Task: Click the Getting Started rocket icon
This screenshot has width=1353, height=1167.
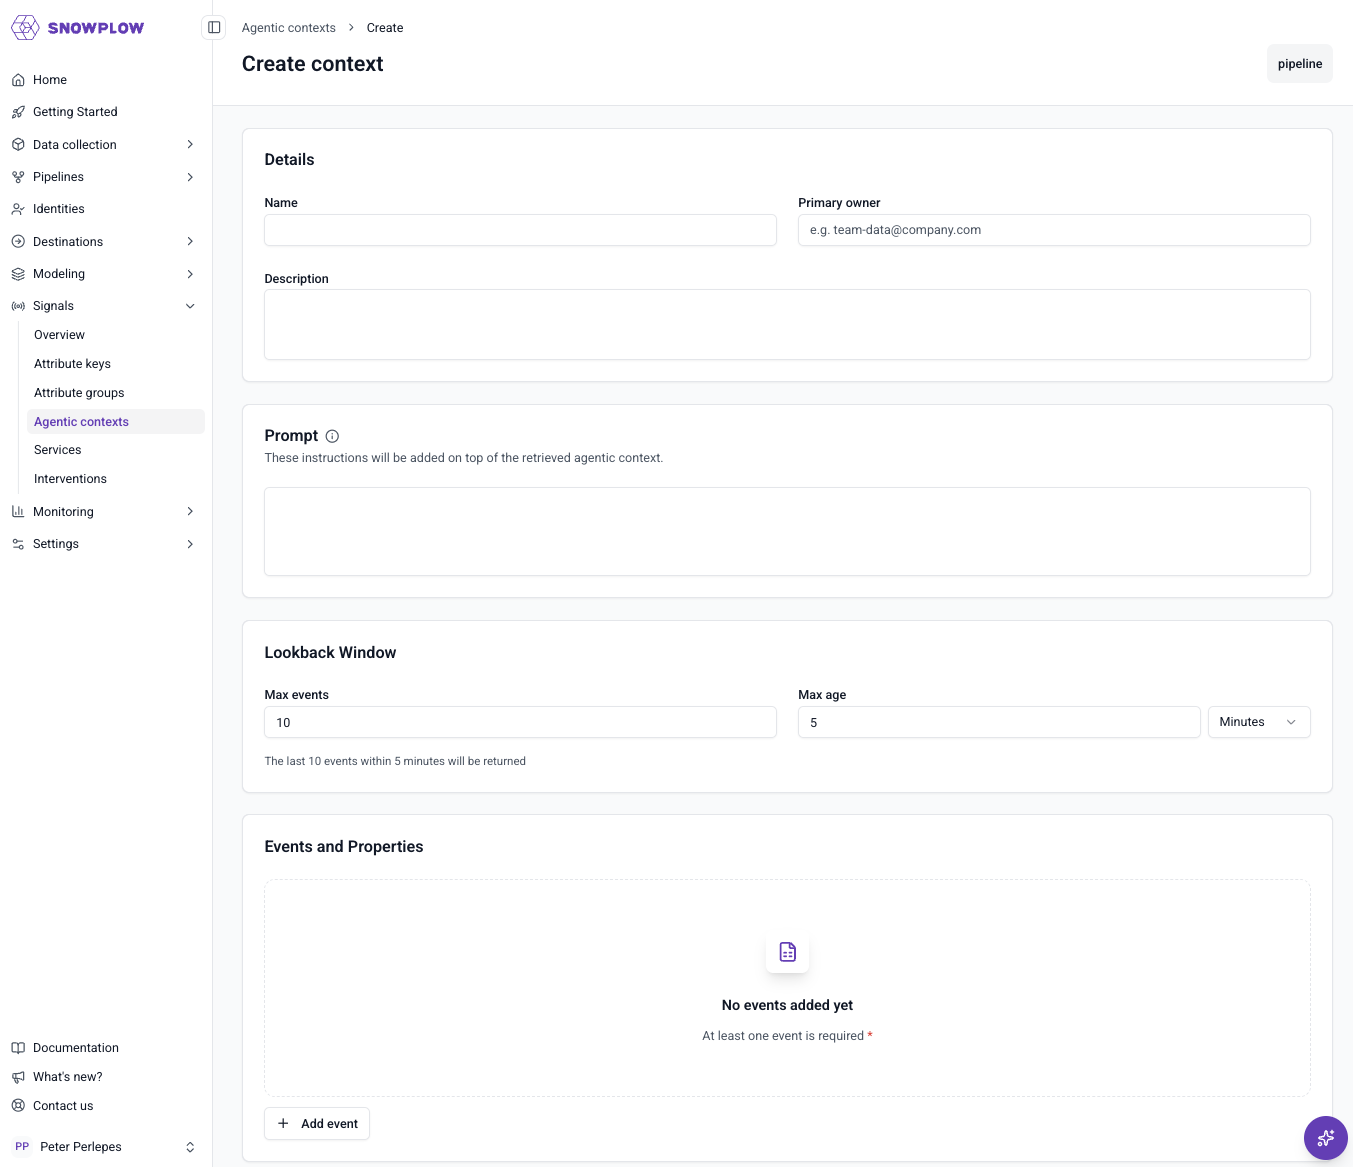Action: (18, 112)
